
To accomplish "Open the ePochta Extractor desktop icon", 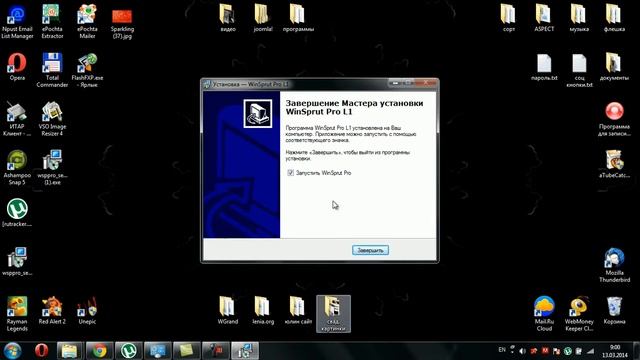I will (x=52, y=22).
